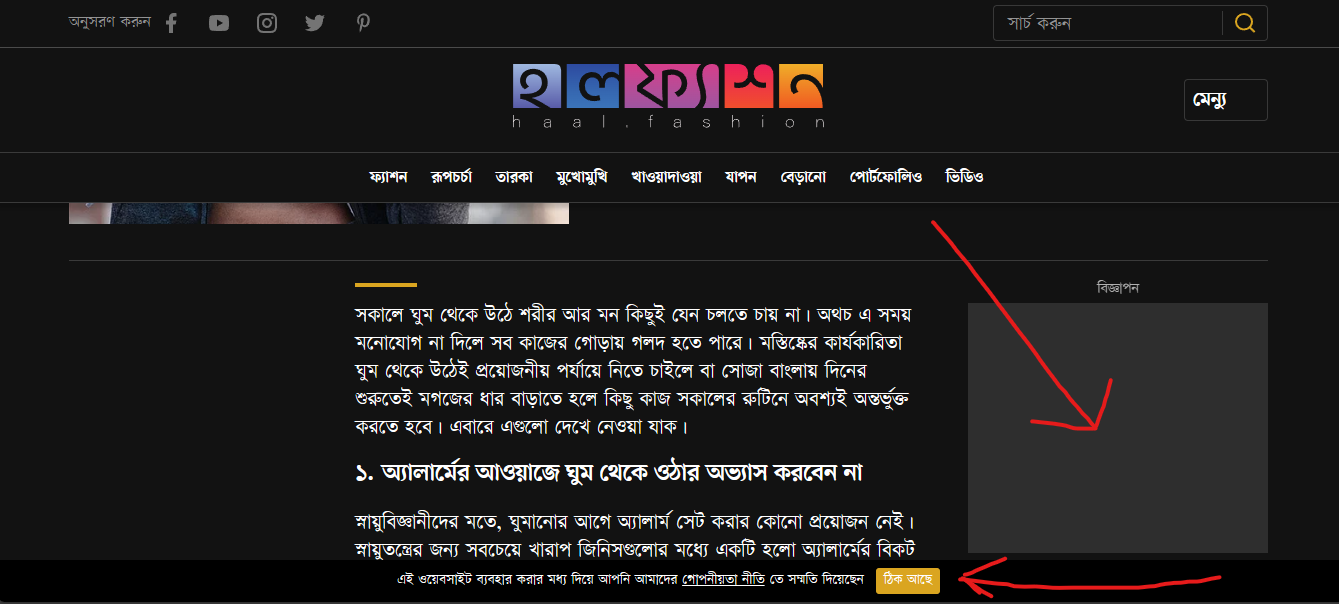
Task: Click the yellow search magnifier icon
Action: click(x=1245, y=23)
